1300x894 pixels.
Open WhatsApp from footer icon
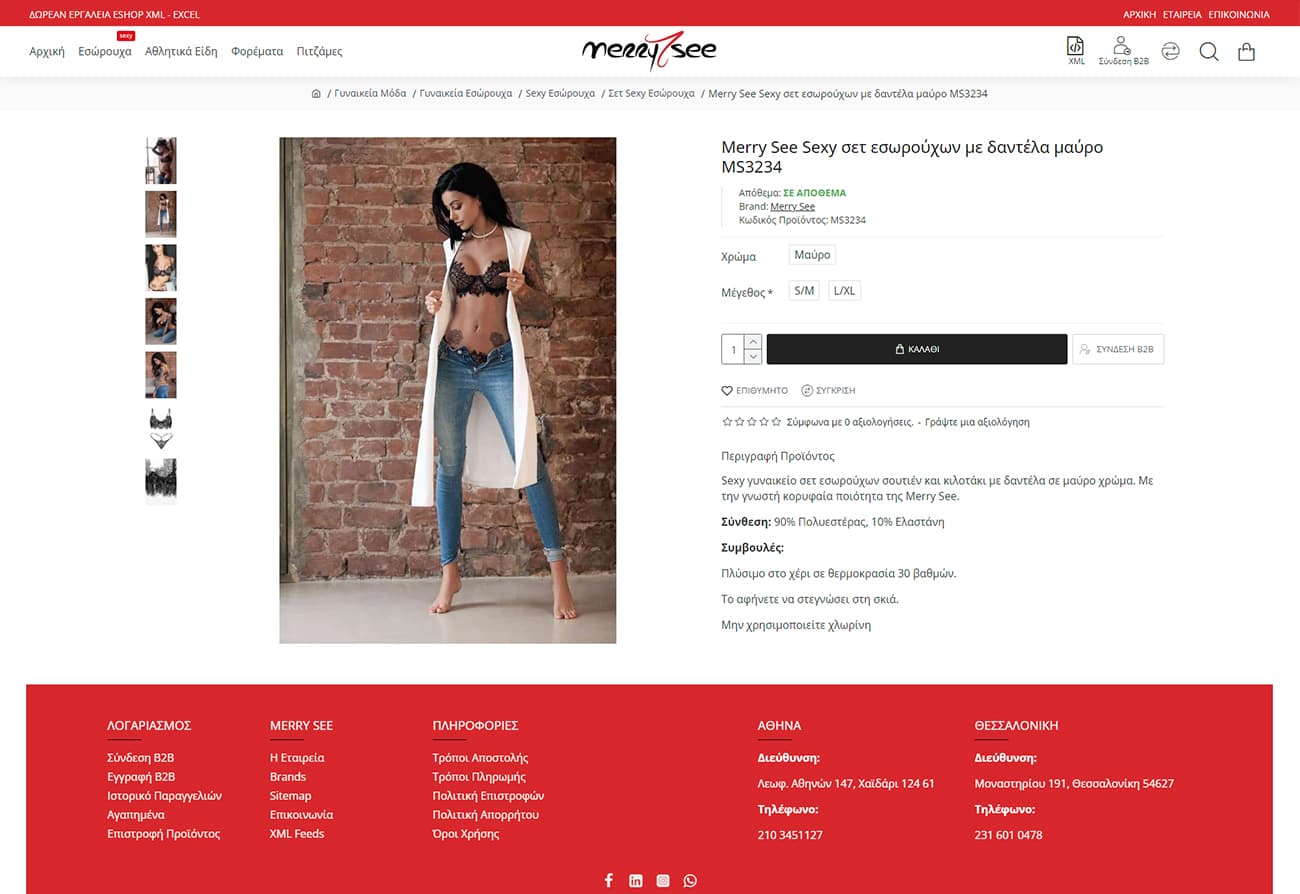pos(690,881)
